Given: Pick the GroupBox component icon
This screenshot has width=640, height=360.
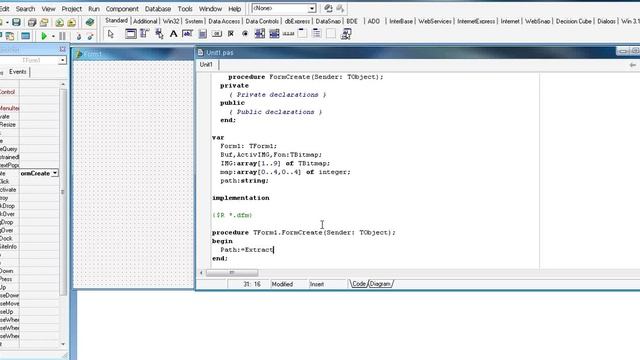Looking at the screenshot, I should (302, 34).
